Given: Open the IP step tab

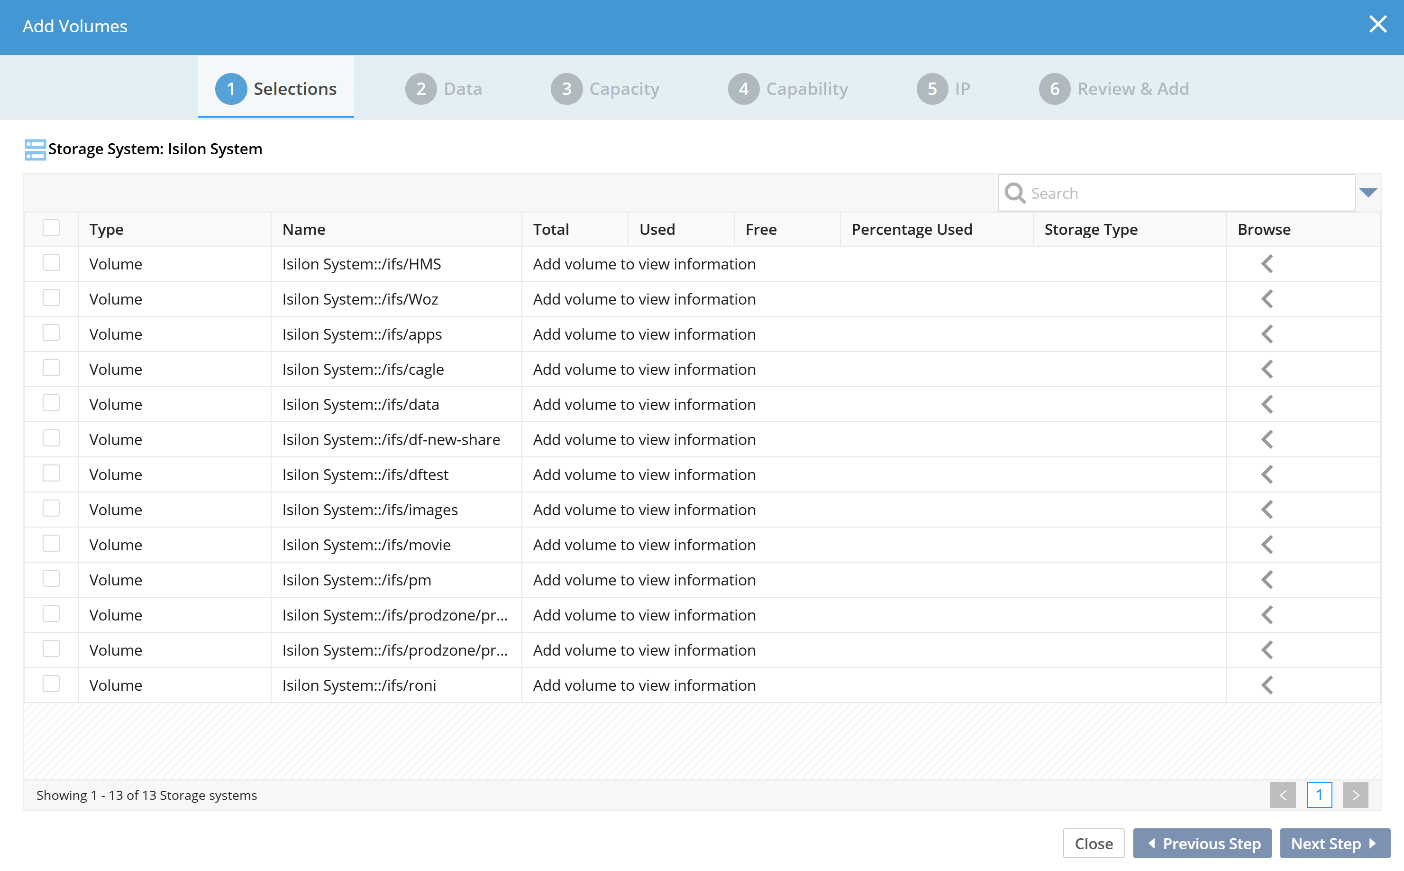Looking at the screenshot, I should coord(944,89).
